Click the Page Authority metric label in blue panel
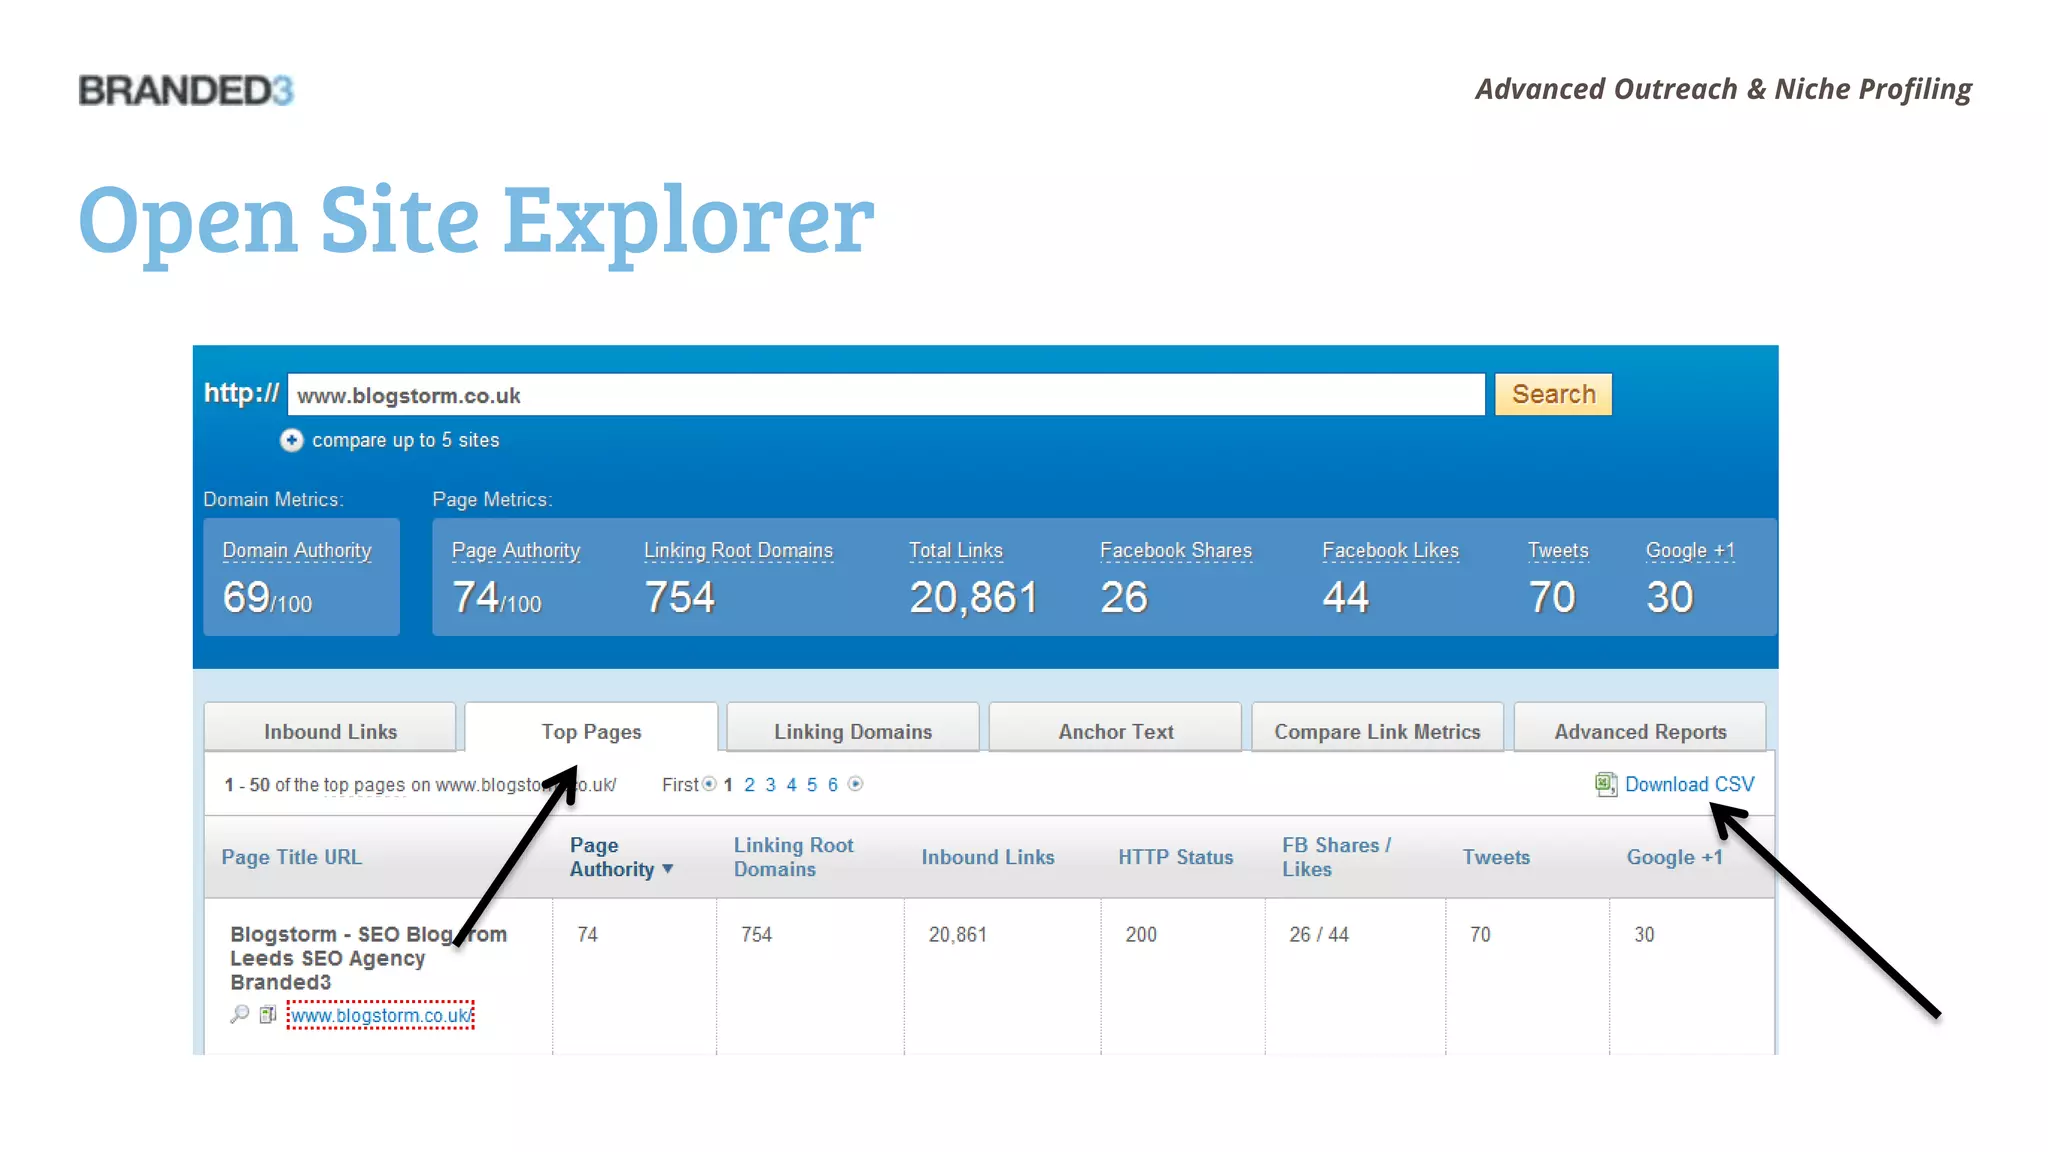The image size is (2048, 1152). click(516, 551)
